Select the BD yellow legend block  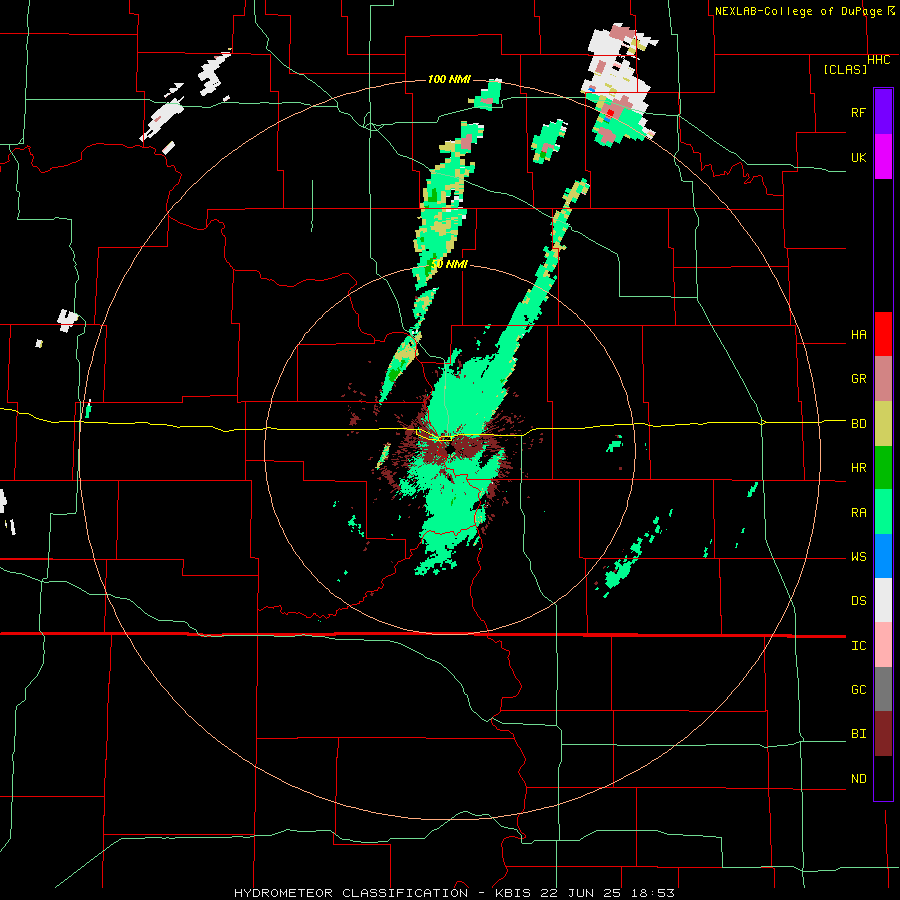click(883, 424)
